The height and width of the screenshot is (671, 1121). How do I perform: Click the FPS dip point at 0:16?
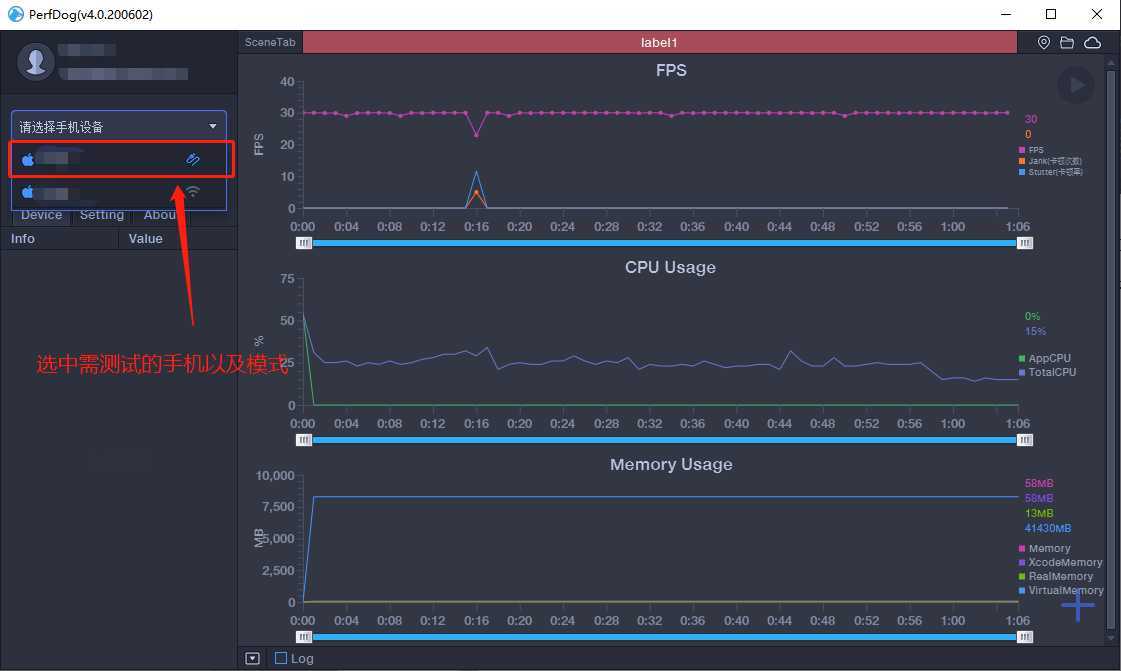476,134
